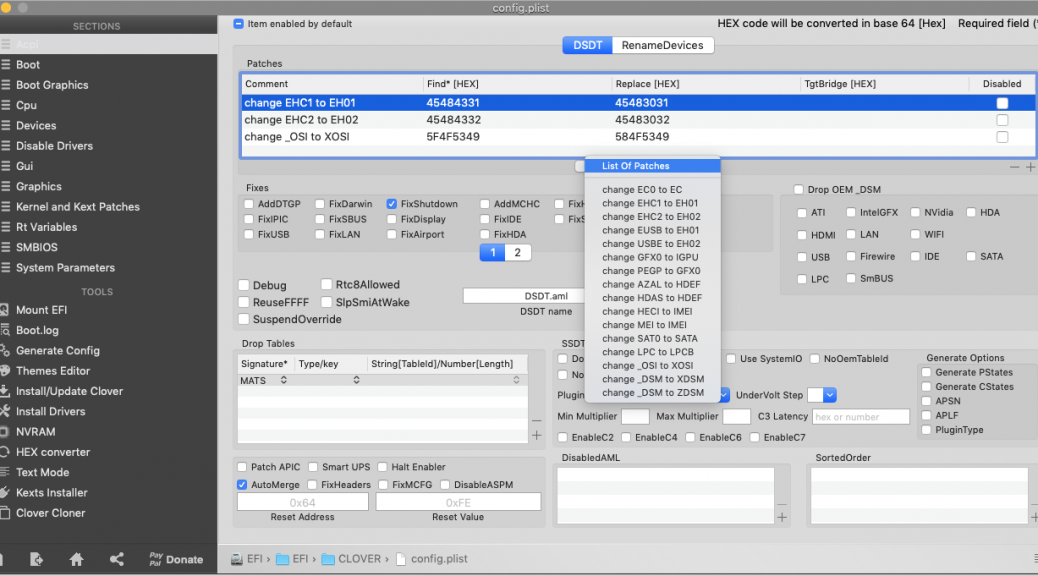Image resolution: width=1038 pixels, height=576 pixels.
Task: Remove DisabledAML entry with minus
Action: 782,504
